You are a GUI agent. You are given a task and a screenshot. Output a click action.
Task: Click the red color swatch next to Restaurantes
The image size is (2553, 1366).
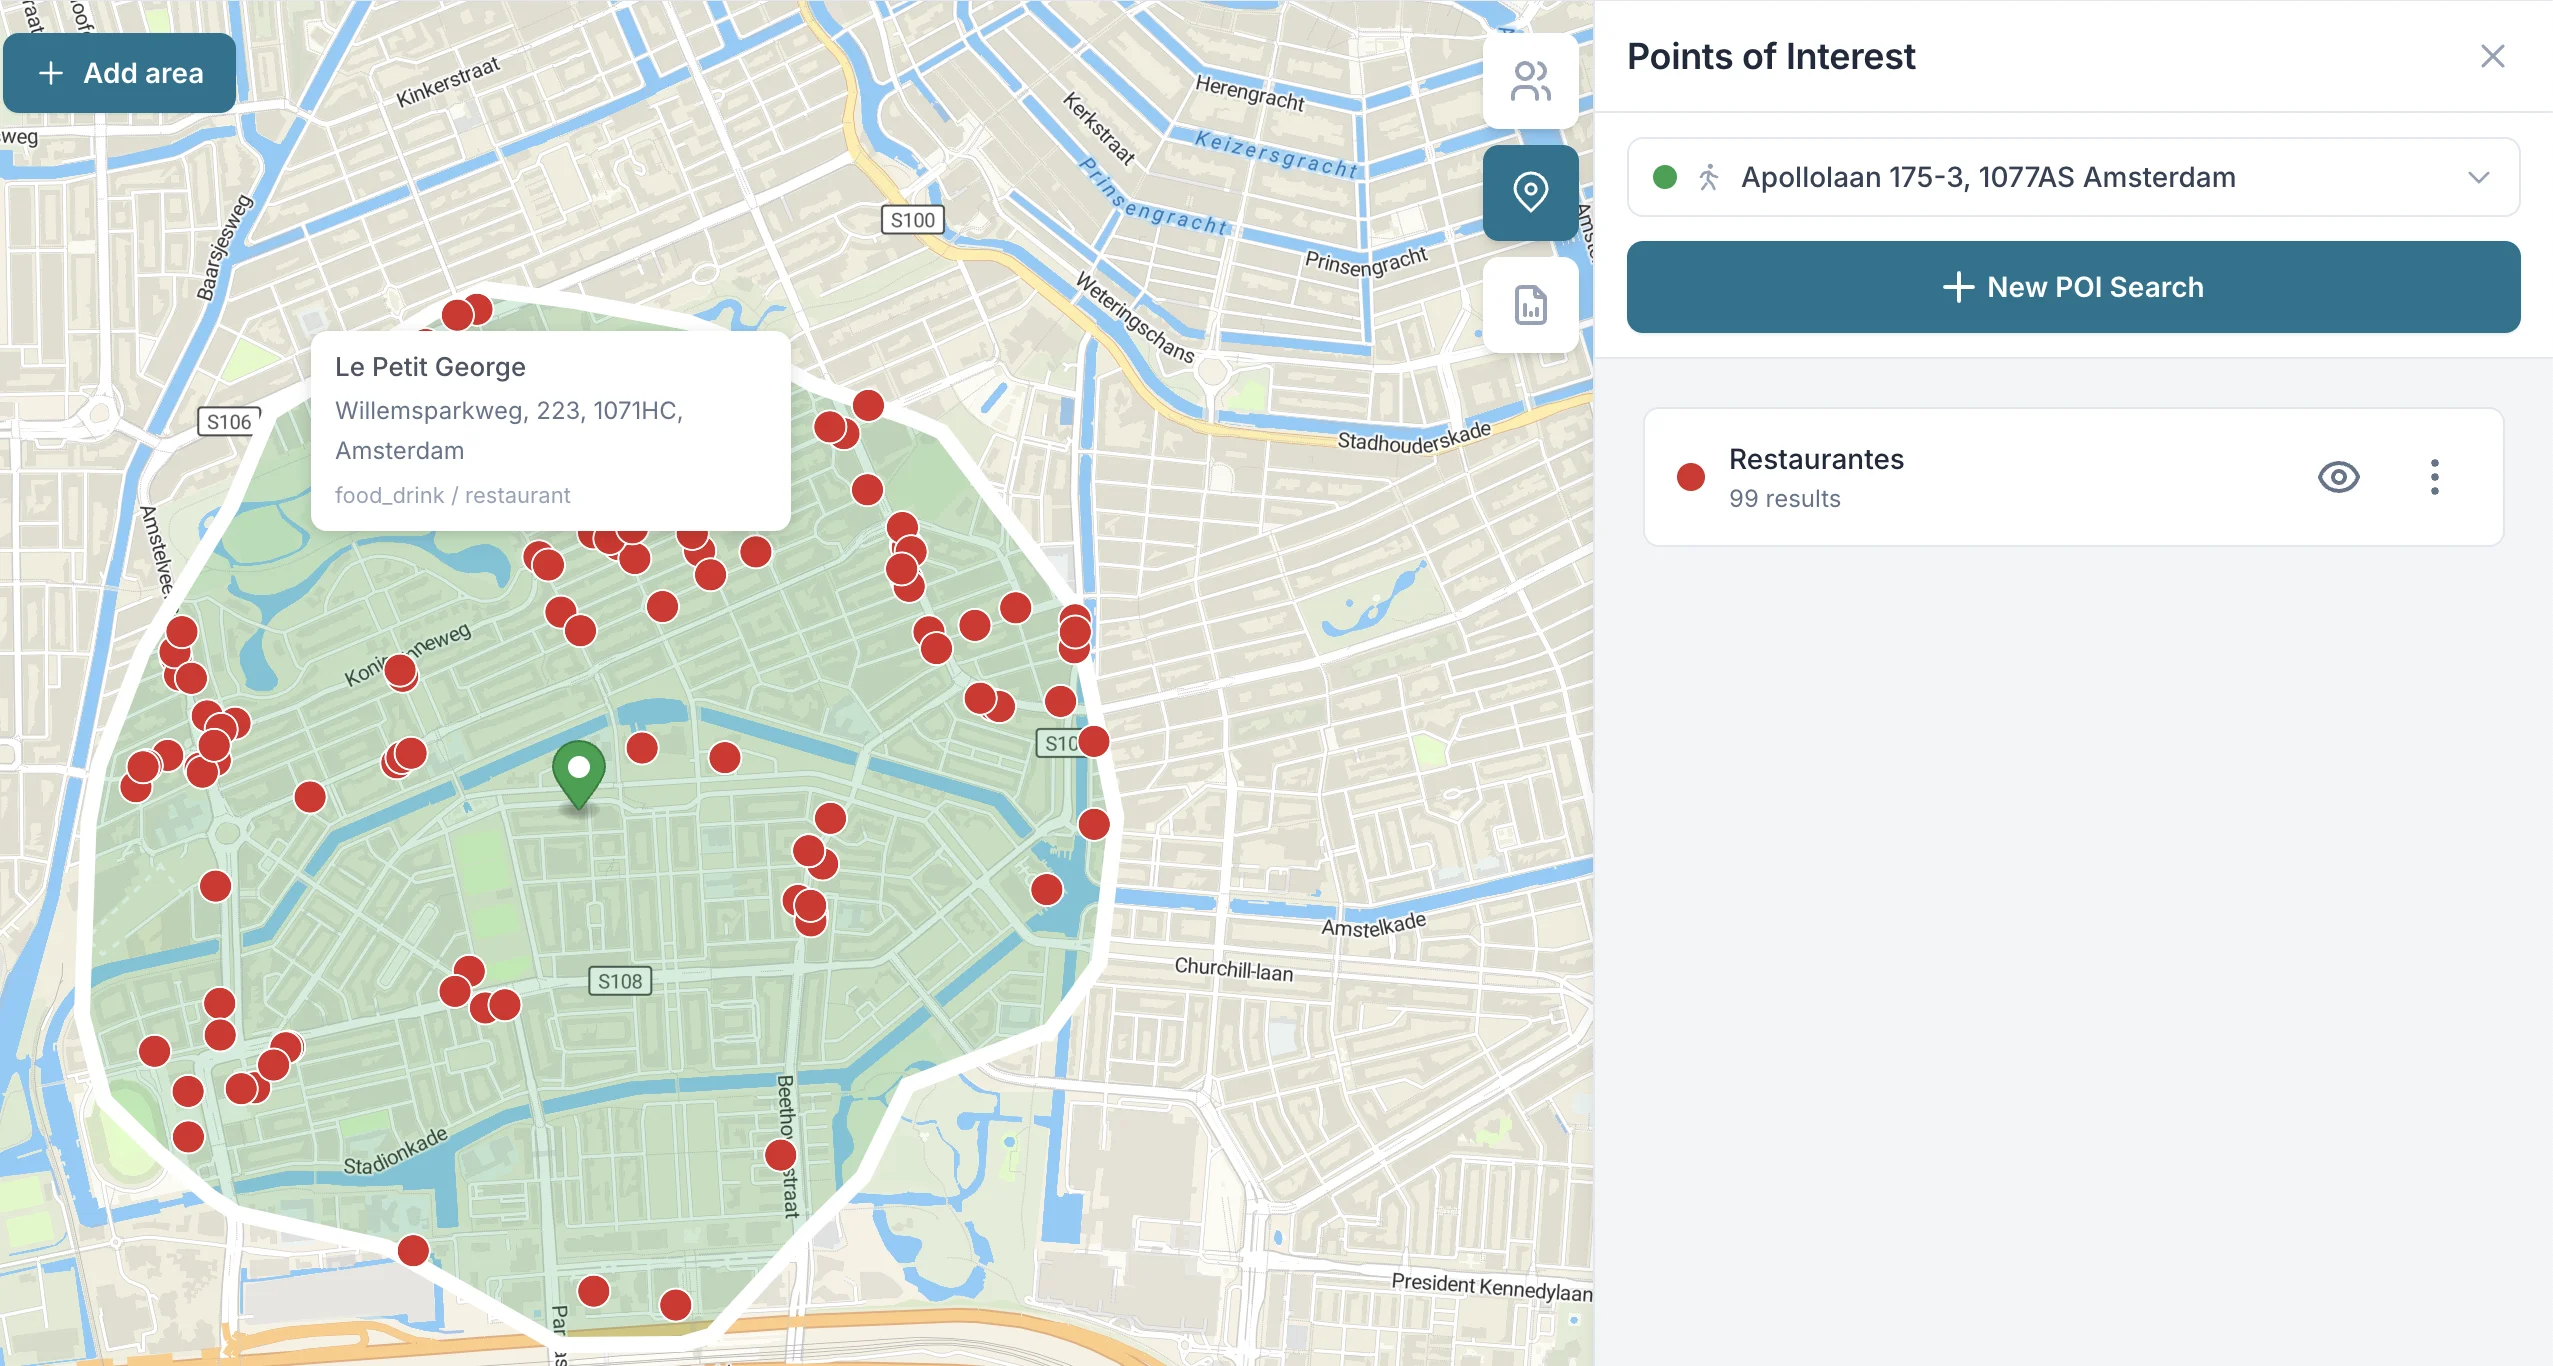1690,477
